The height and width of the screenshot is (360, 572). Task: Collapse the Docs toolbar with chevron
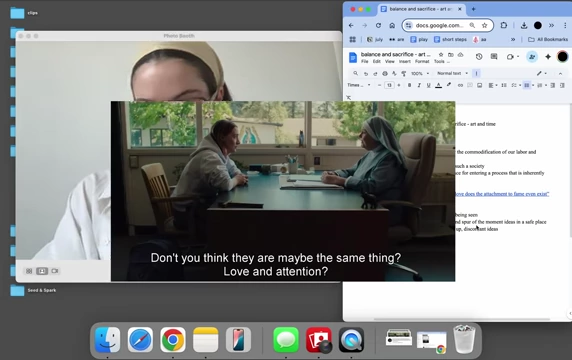click(x=560, y=73)
